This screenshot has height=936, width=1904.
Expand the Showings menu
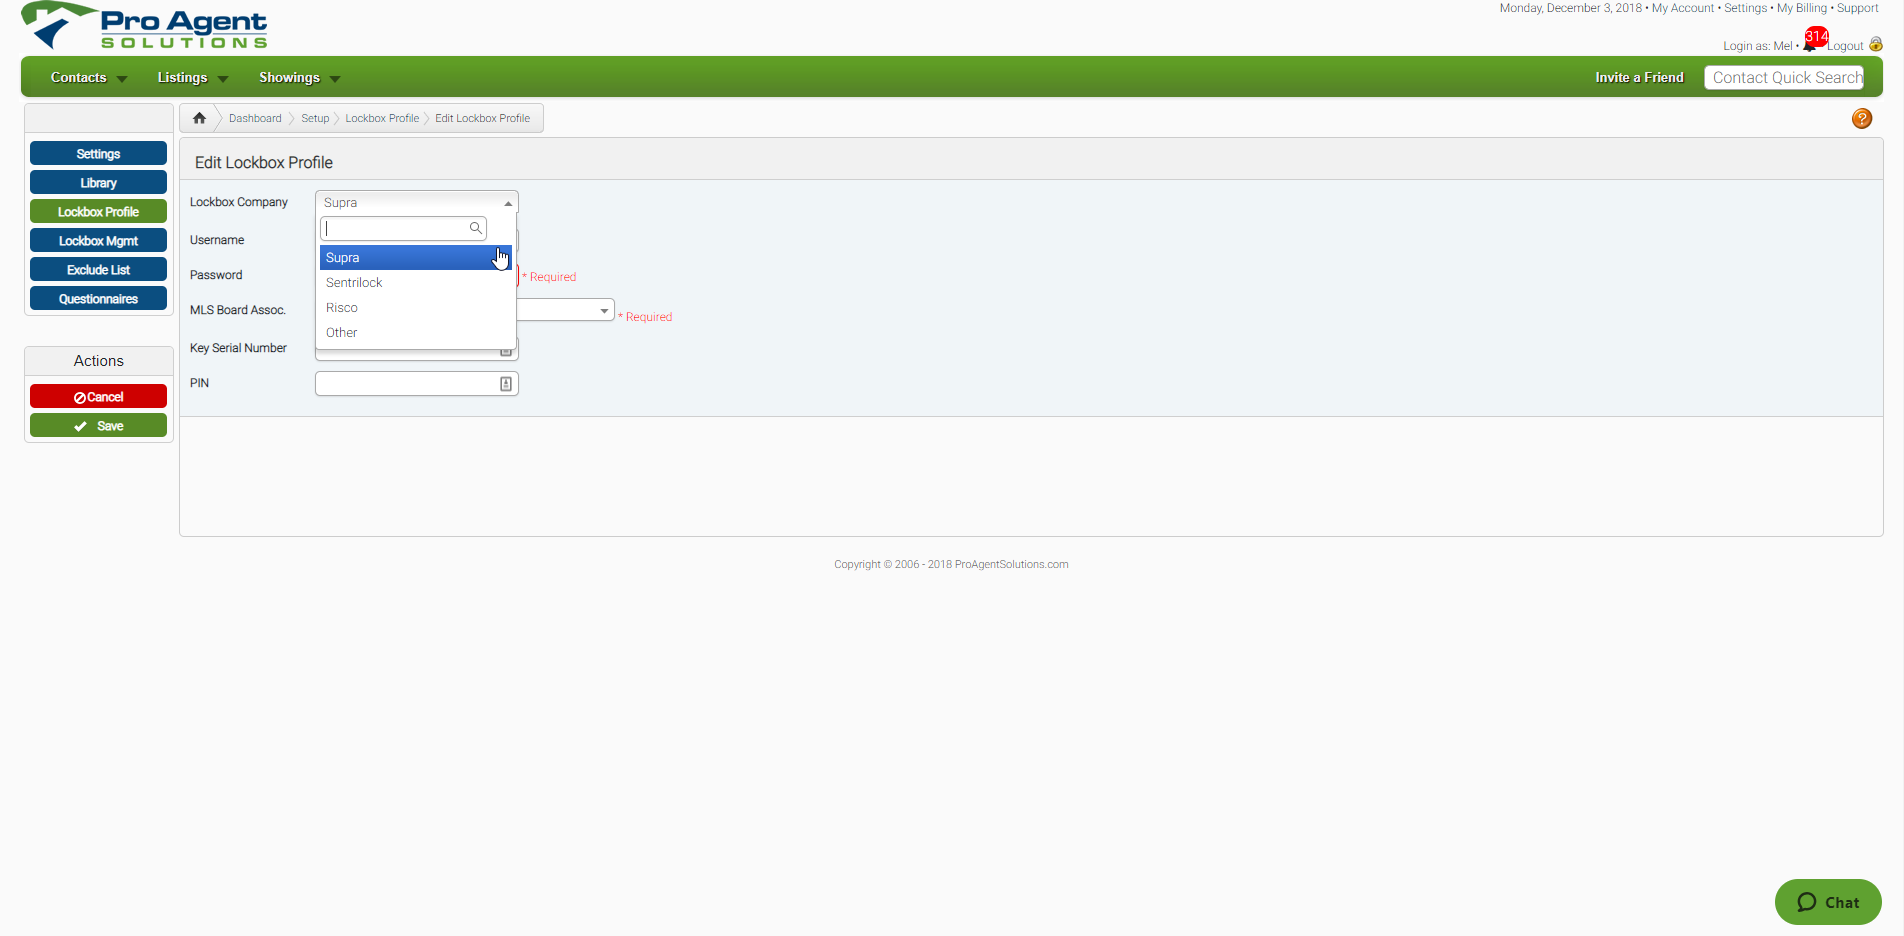300,78
